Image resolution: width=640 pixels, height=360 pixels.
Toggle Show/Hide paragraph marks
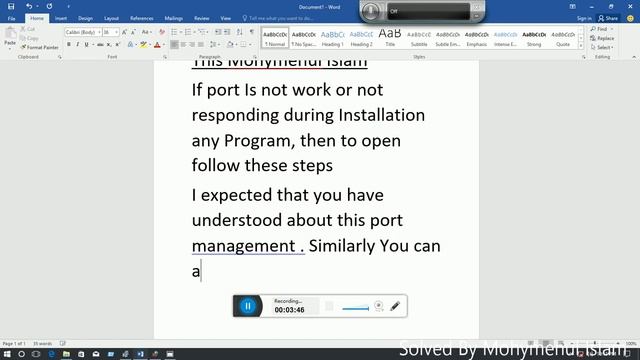click(x=252, y=32)
